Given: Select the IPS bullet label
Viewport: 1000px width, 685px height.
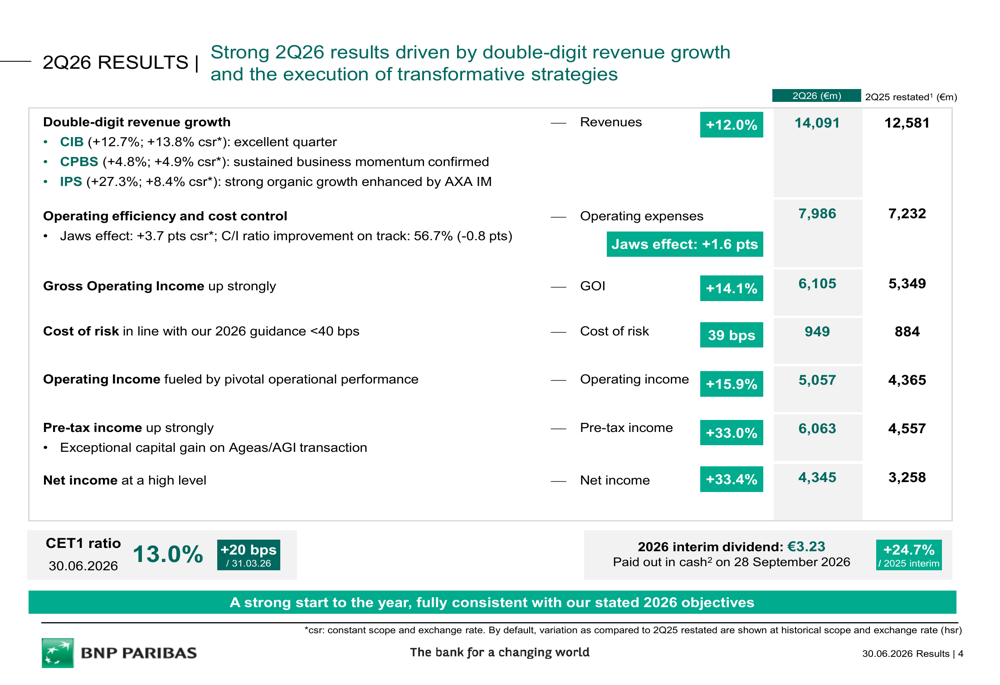Looking at the screenshot, I should point(71,181).
